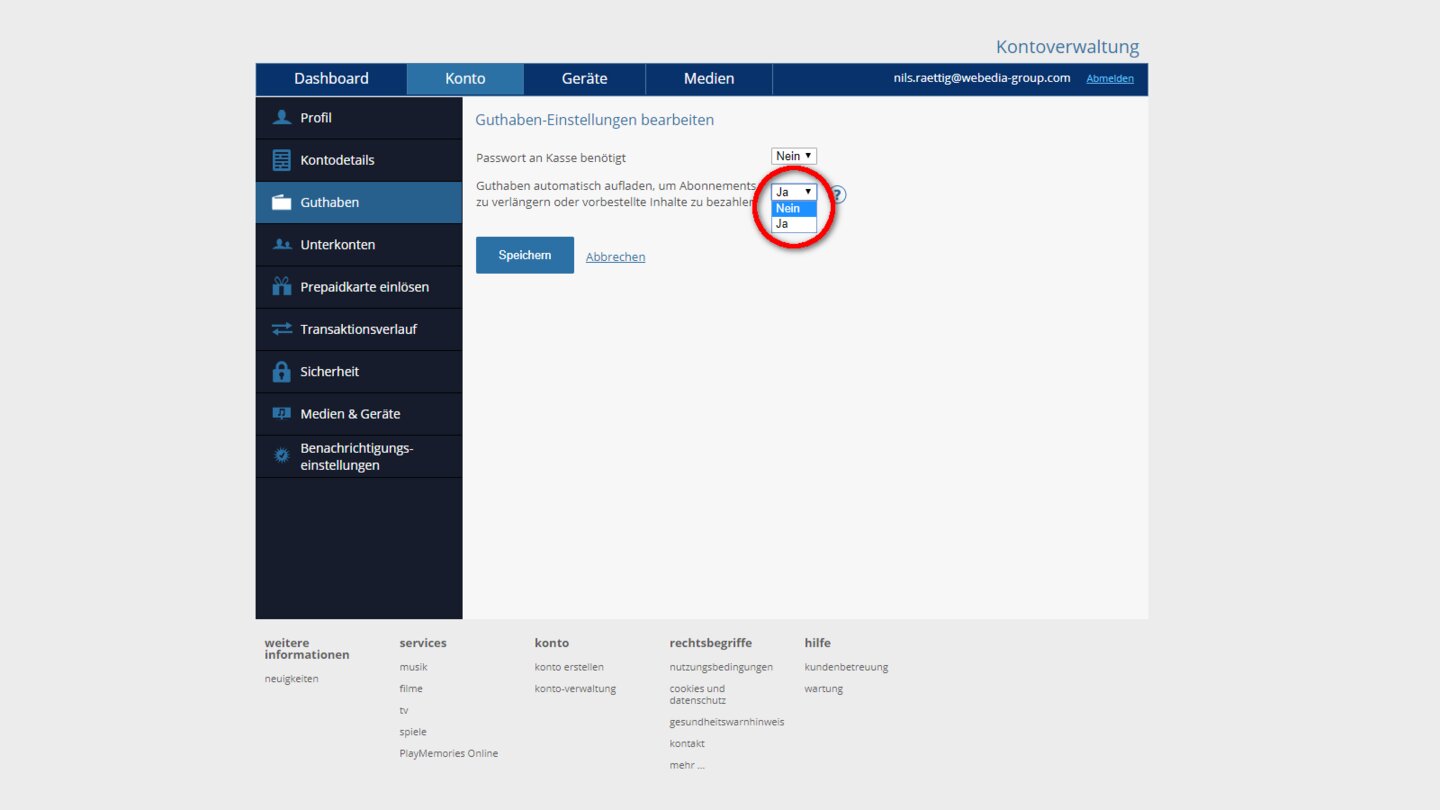Click the Medien & Geräte screen icon
This screenshot has height=810, width=1440.
282,413
